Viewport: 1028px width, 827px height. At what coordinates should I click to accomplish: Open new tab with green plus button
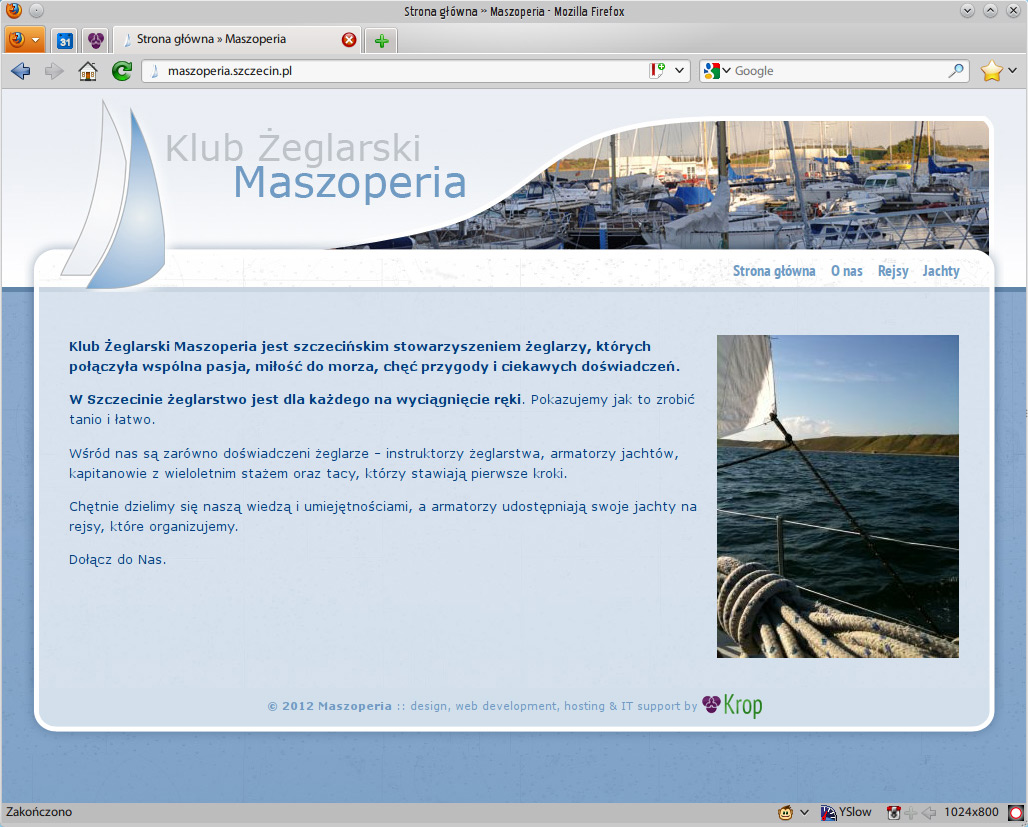point(381,41)
